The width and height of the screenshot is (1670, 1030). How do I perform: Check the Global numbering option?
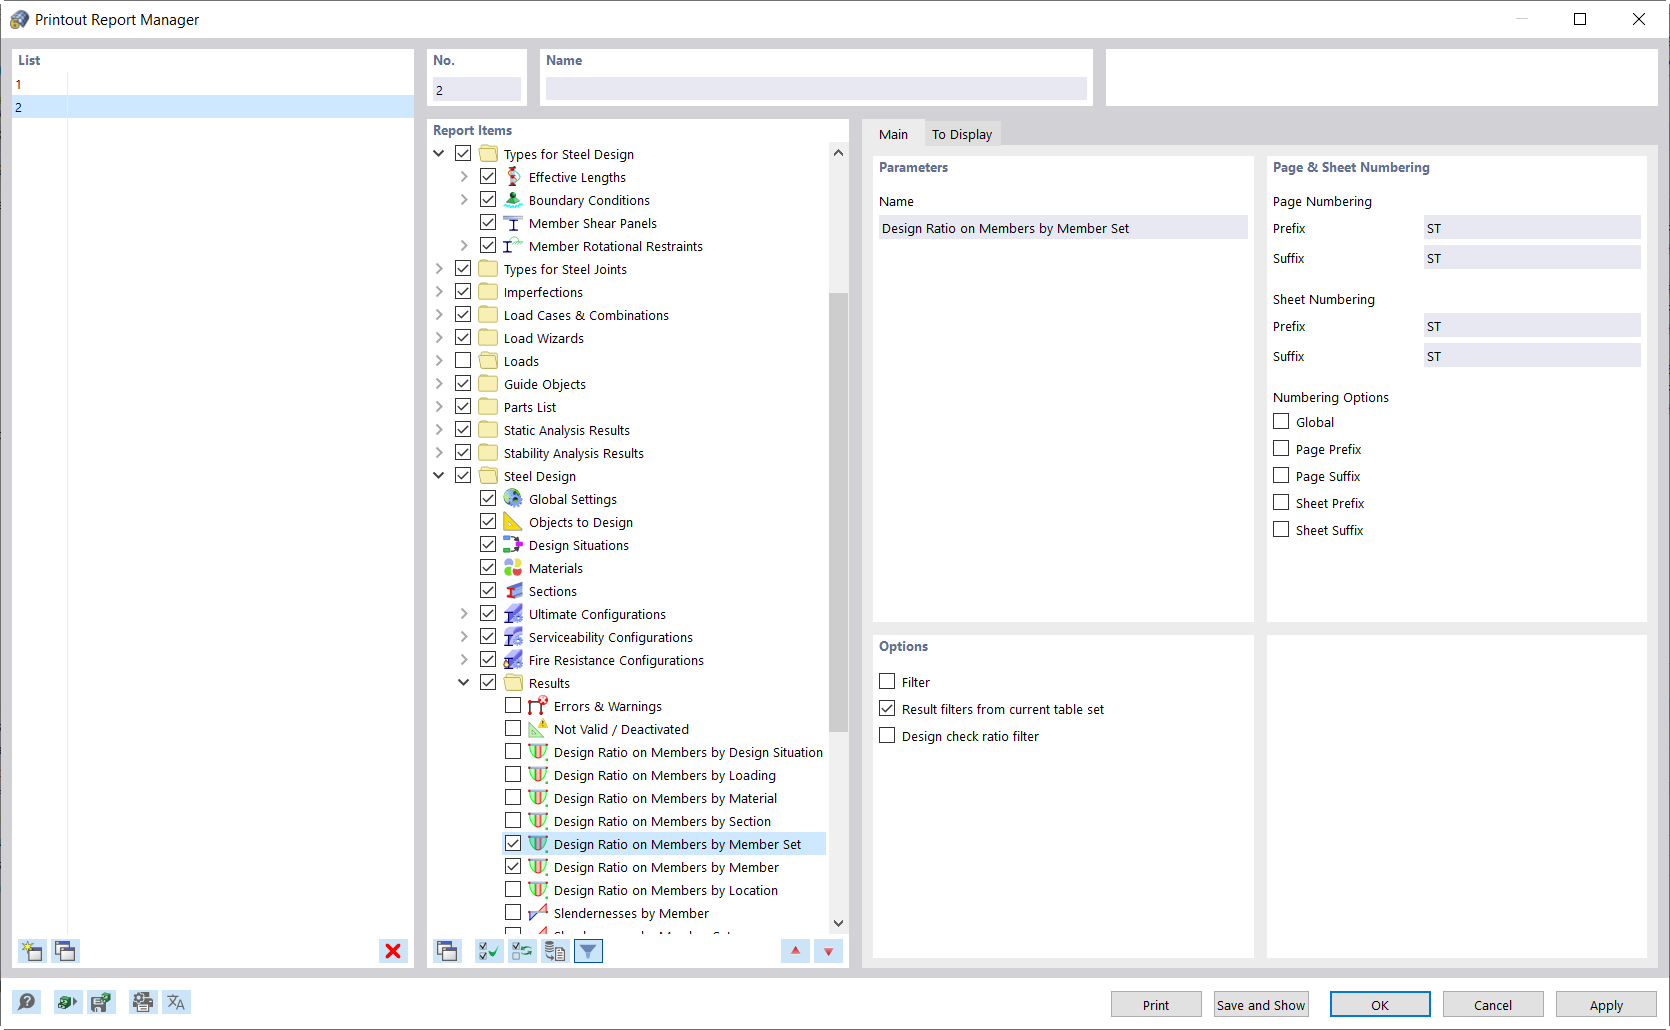pos(1281,421)
